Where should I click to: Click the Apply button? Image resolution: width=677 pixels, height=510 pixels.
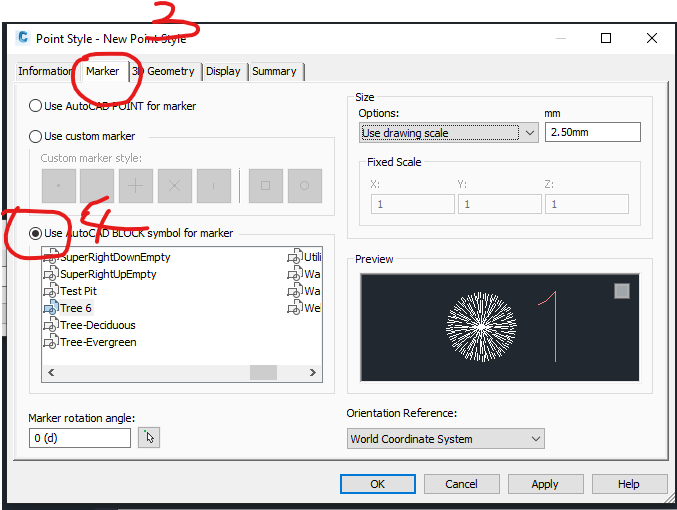[x=545, y=484]
